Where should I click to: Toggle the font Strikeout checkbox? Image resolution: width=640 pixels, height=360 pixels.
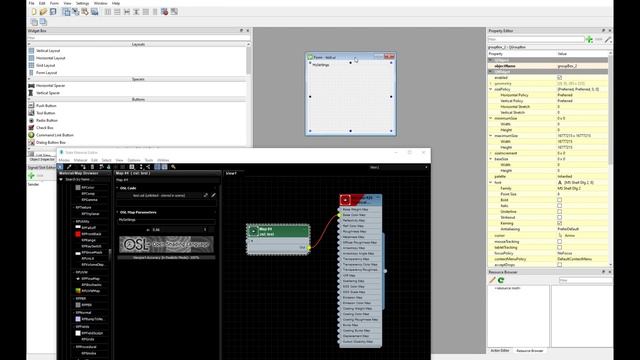560,218
